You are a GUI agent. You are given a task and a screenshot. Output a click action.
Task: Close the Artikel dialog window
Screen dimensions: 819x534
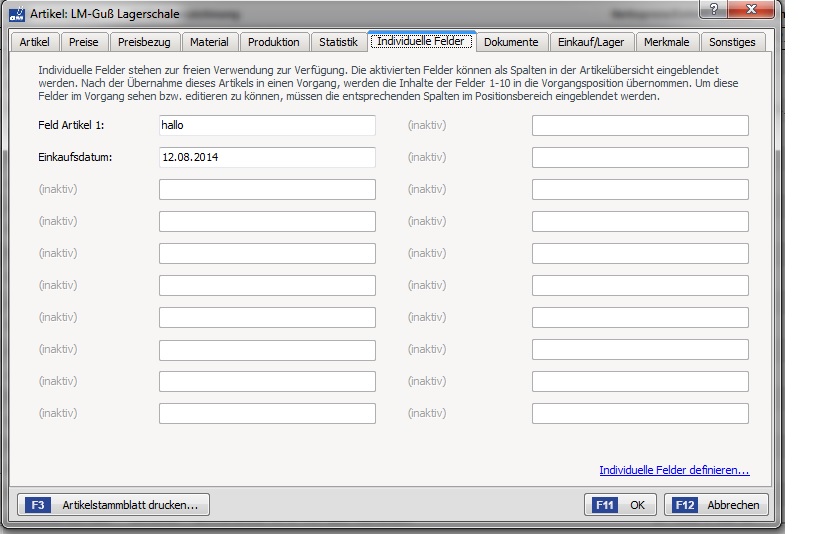click(751, 9)
